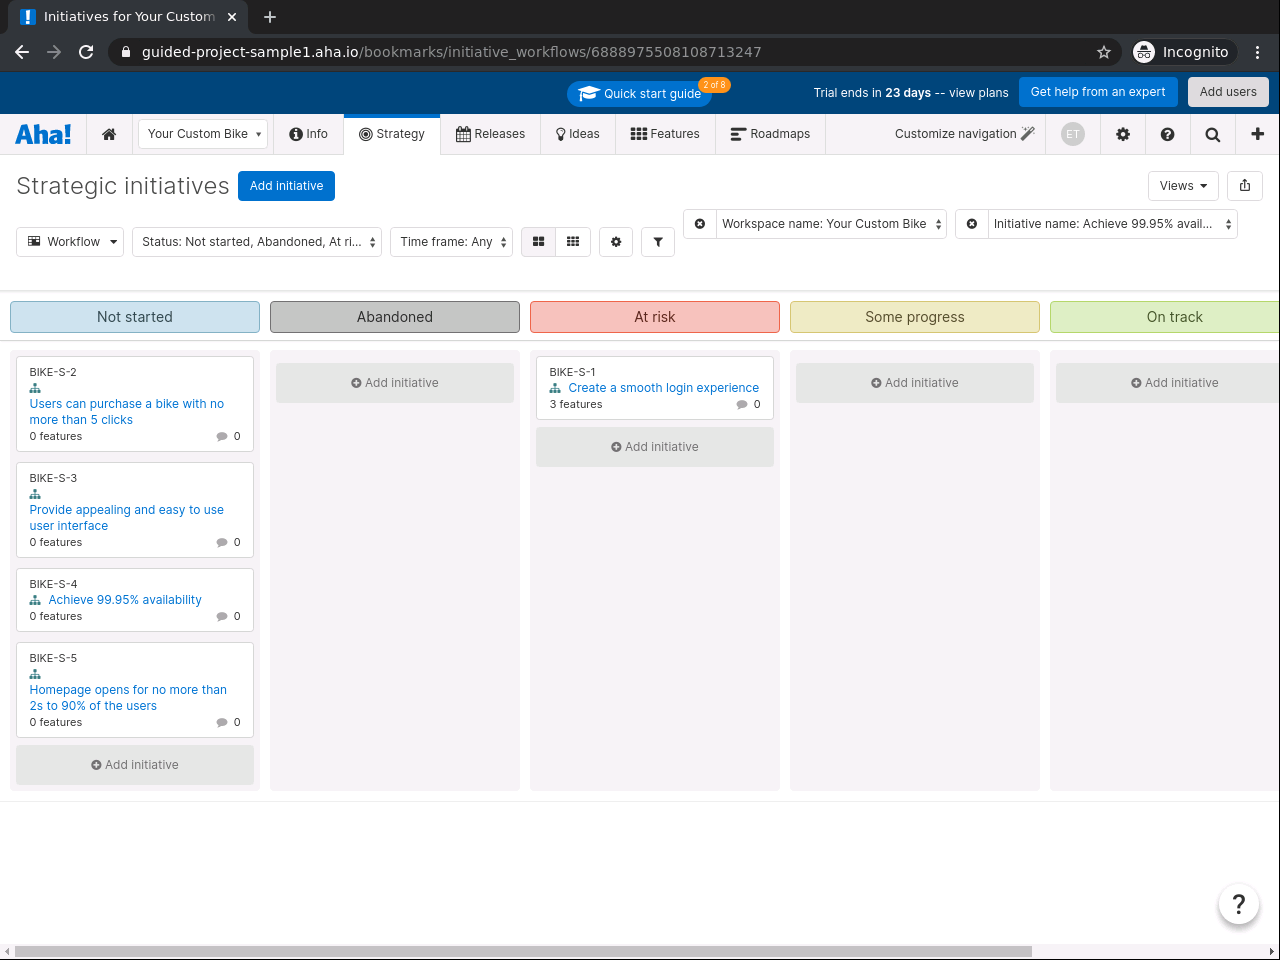This screenshot has width=1280, height=960.
Task: Open Your Custom Bike workspace dropdown
Action: pyautogui.click(x=203, y=134)
